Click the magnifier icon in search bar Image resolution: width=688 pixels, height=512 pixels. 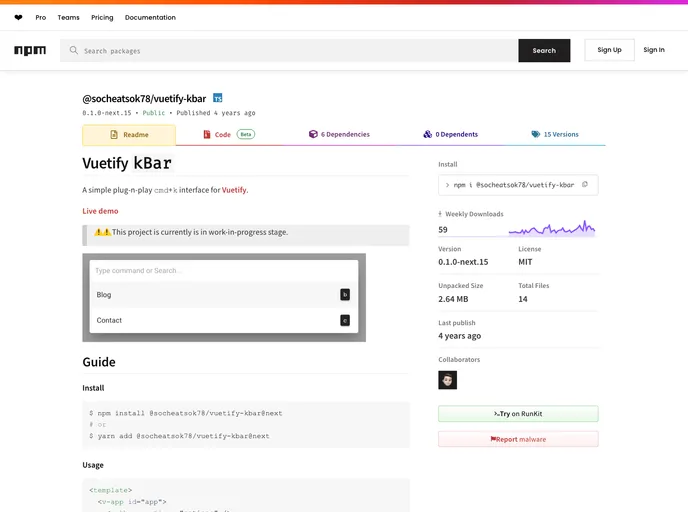[x=73, y=50]
